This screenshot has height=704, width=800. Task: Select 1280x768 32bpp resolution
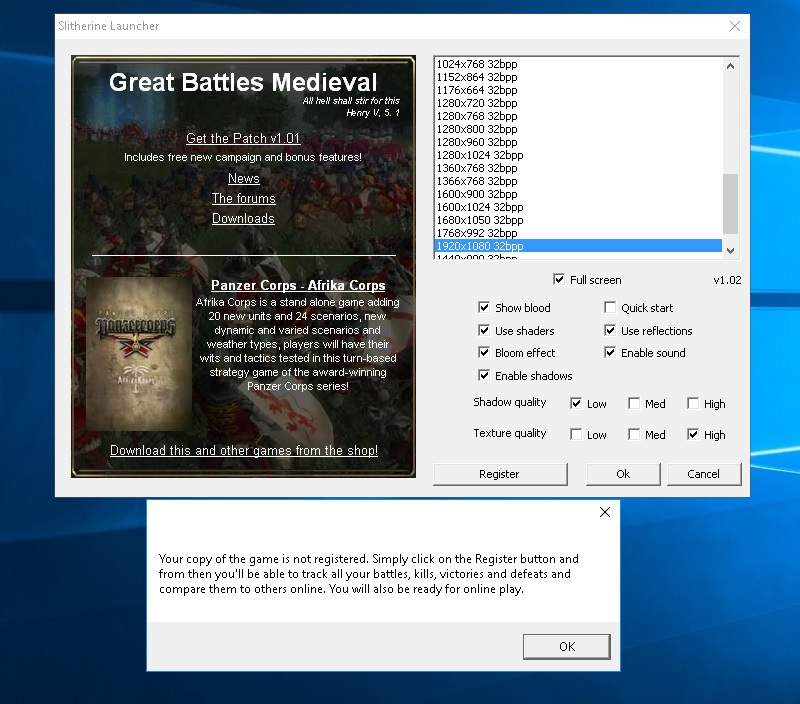[x=578, y=116]
